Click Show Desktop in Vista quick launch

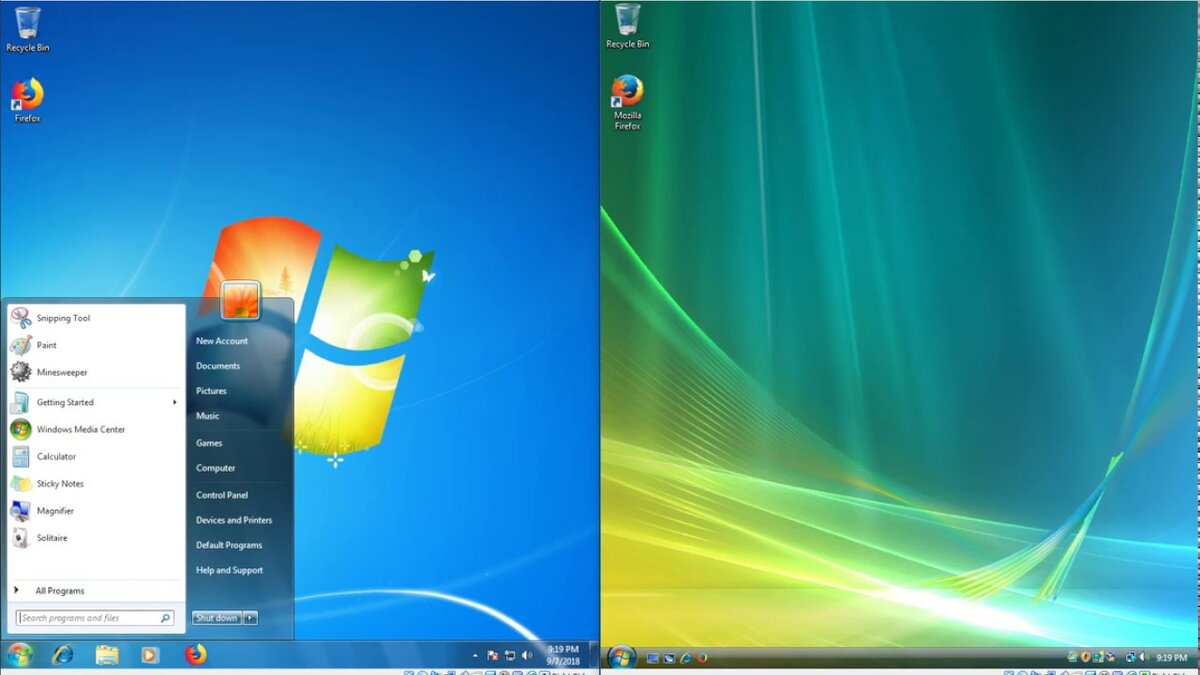pos(652,658)
